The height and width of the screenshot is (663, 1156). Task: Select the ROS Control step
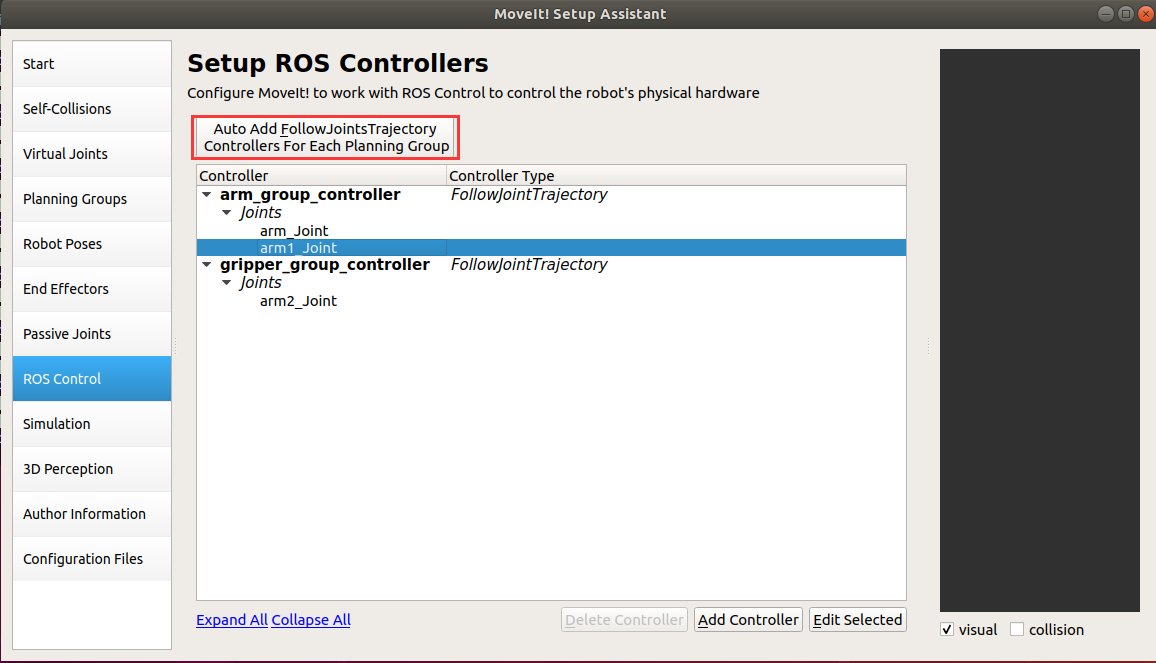[x=92, y=379]
